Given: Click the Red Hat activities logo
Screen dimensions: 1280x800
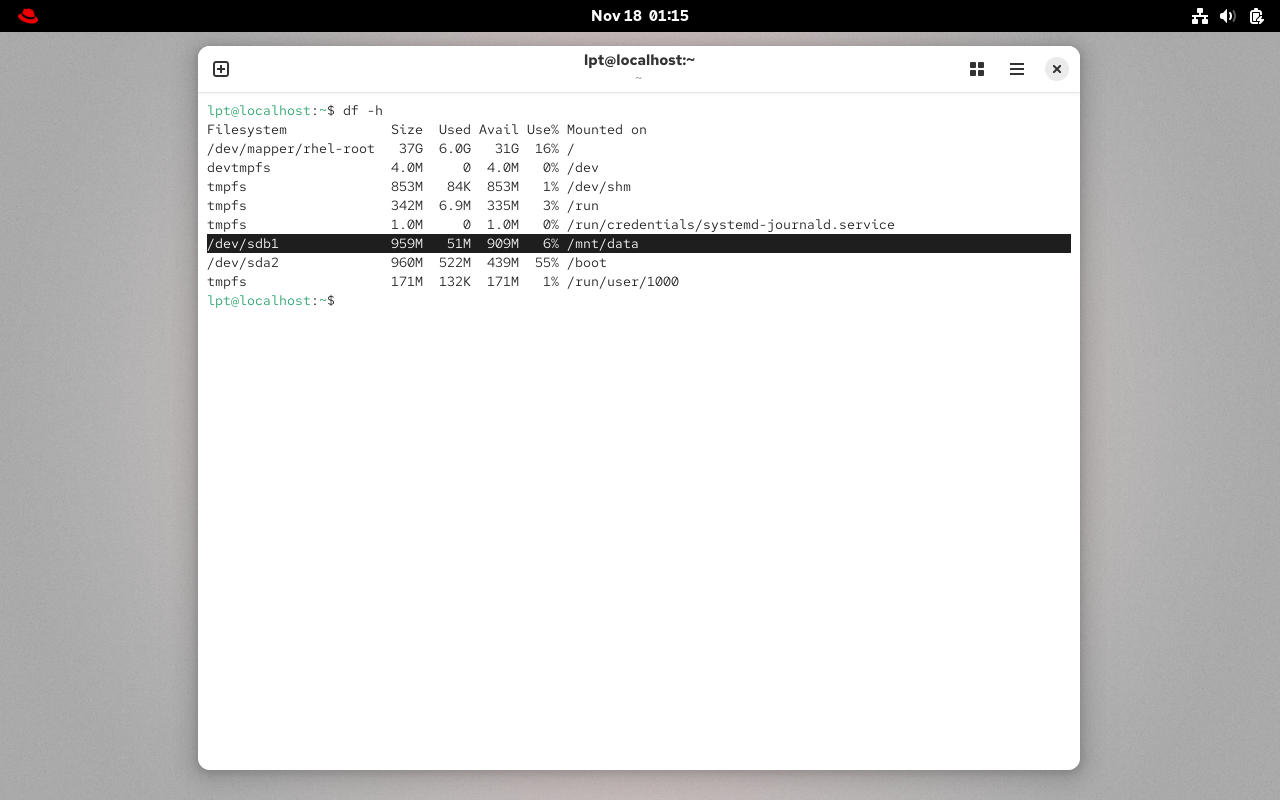Looking at the screenshot, I should point(28,16).
